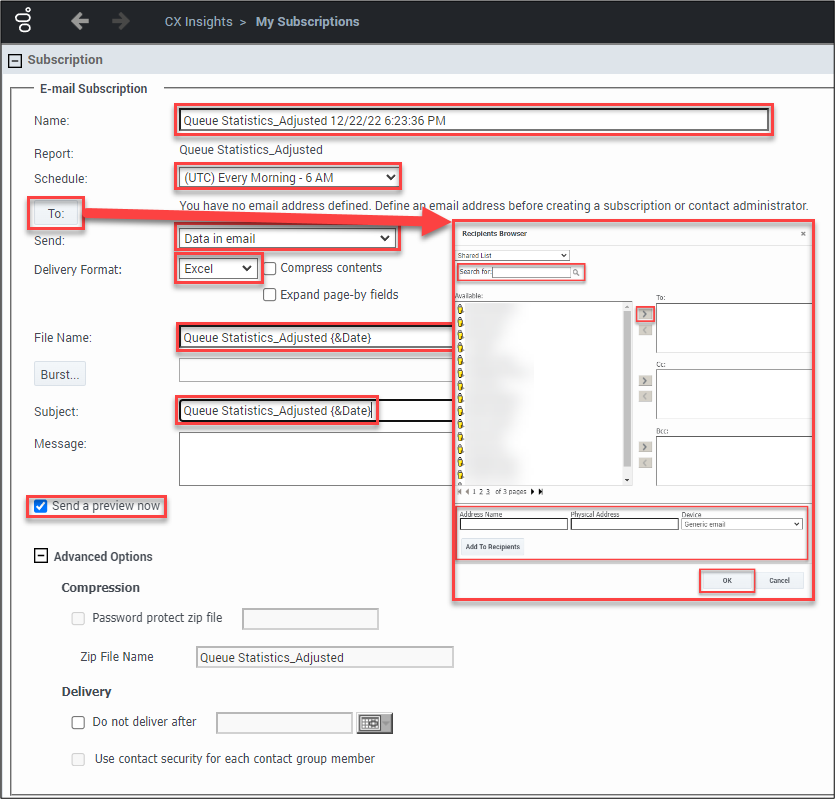
Task: Tick the Expand page-by fields checkbox
Action: tap(270, 294)
